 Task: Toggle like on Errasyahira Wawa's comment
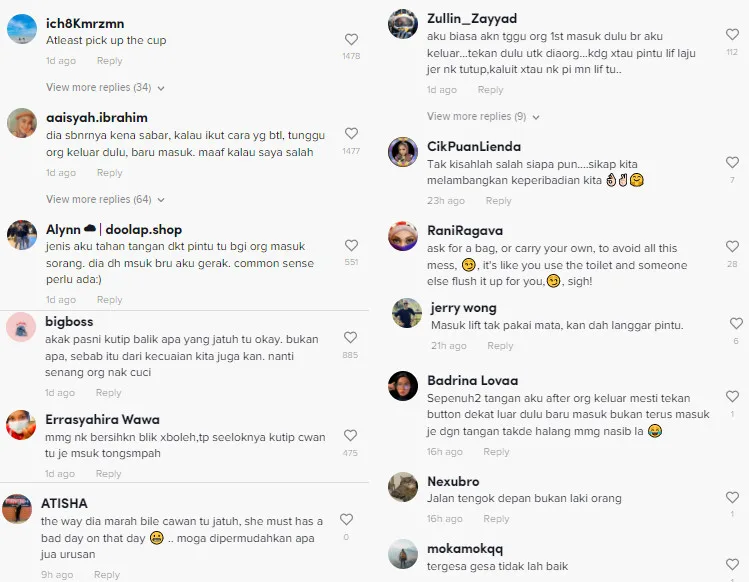tap(350, 436)
